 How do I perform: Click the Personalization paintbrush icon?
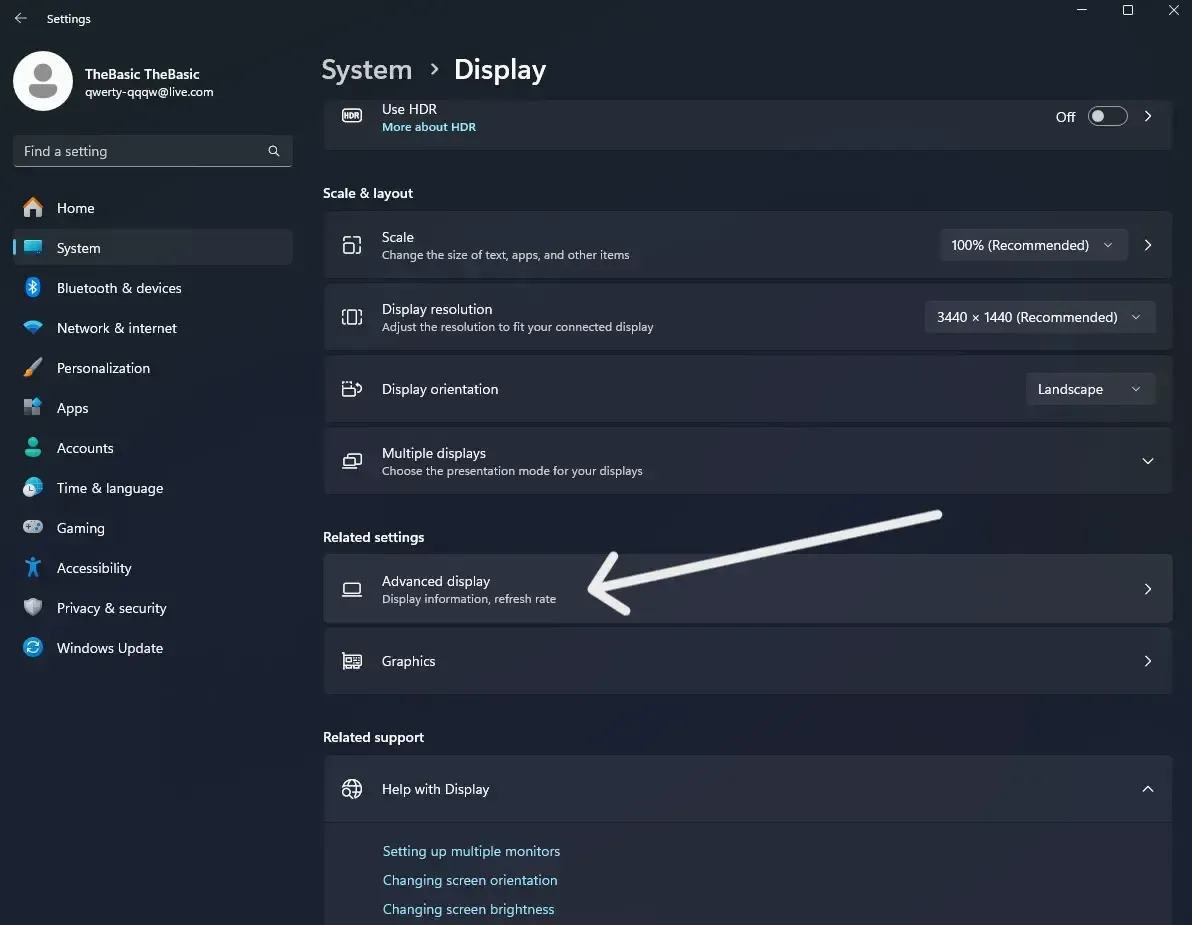tap(33, 367)
